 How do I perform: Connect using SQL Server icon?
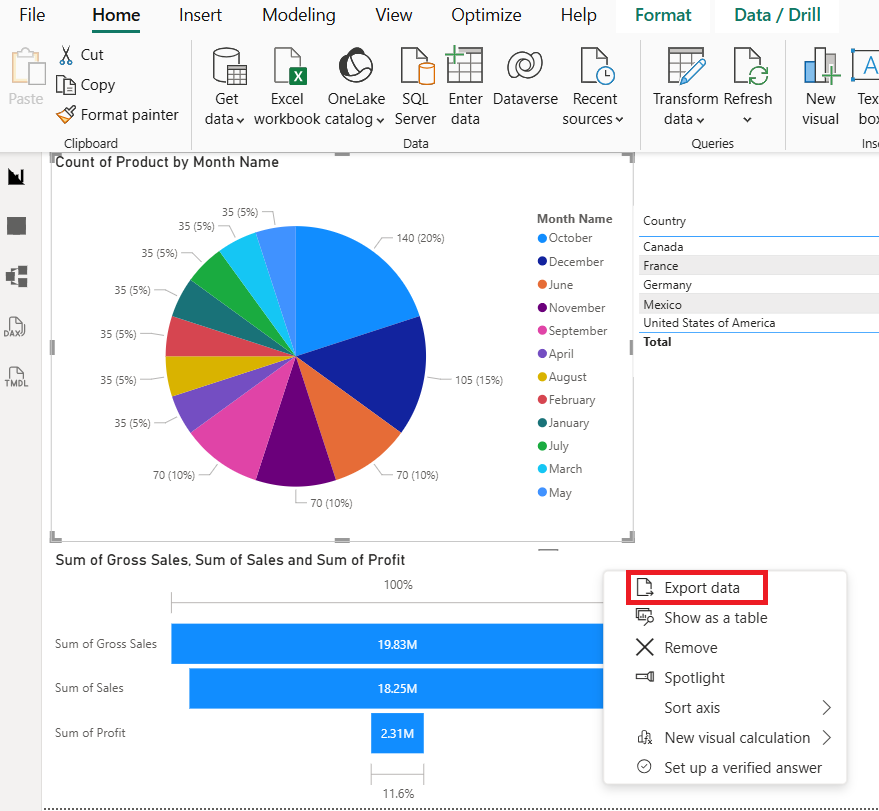point(417,66)
